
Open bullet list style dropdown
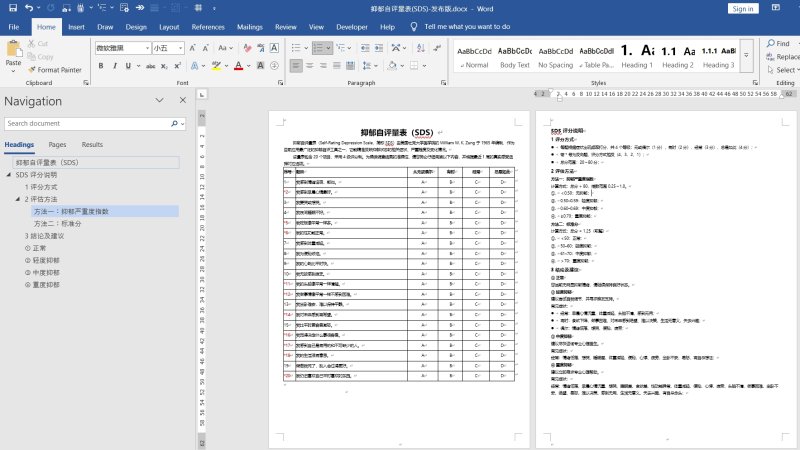306,48
